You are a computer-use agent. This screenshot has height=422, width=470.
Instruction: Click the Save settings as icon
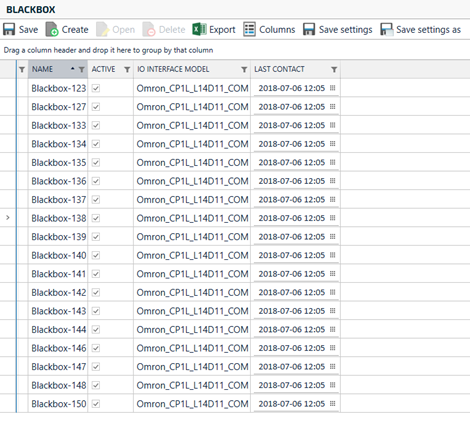click(387, 29)
